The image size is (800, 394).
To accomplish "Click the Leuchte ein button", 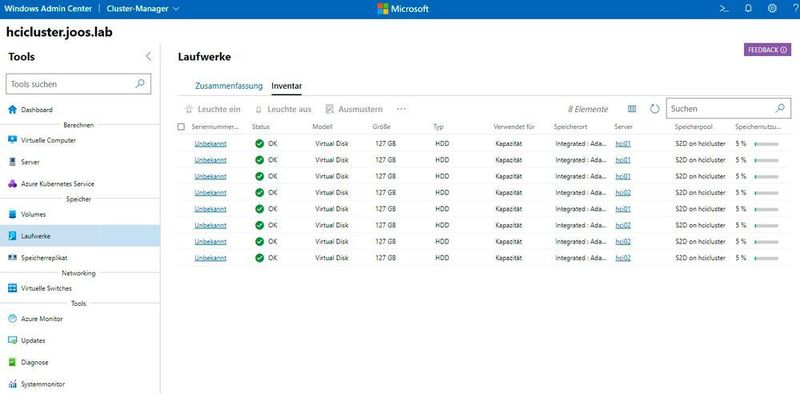I will 213,109.
